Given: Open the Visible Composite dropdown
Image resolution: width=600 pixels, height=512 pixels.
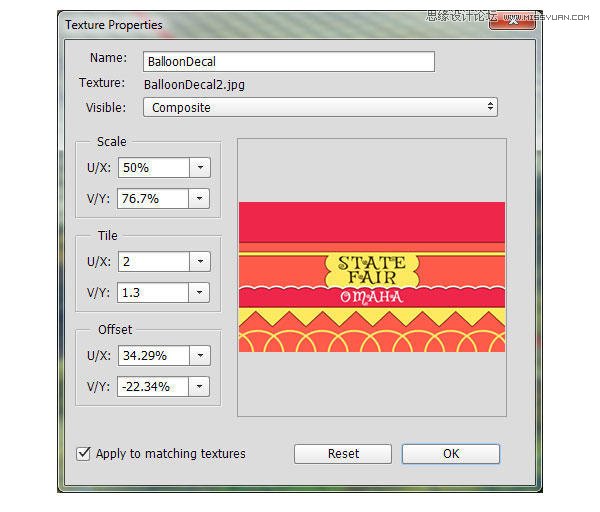Looking at the screenshot, I should click(x=320, y=107).
